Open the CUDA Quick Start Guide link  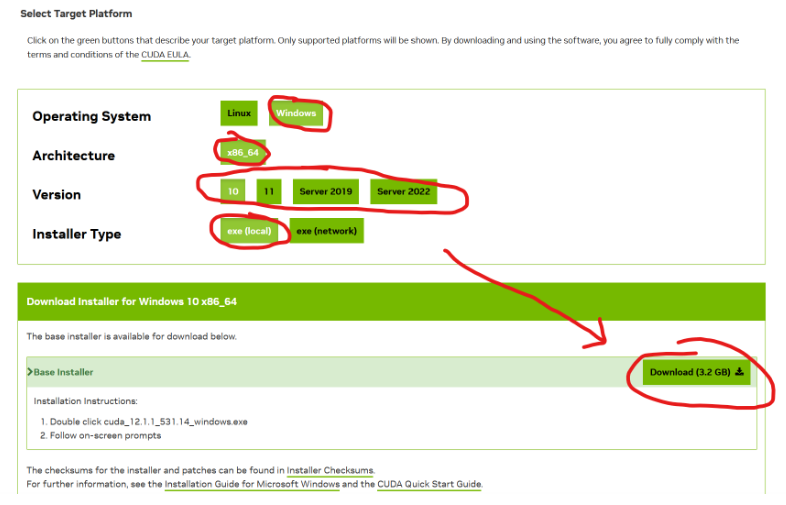point(429,484)
